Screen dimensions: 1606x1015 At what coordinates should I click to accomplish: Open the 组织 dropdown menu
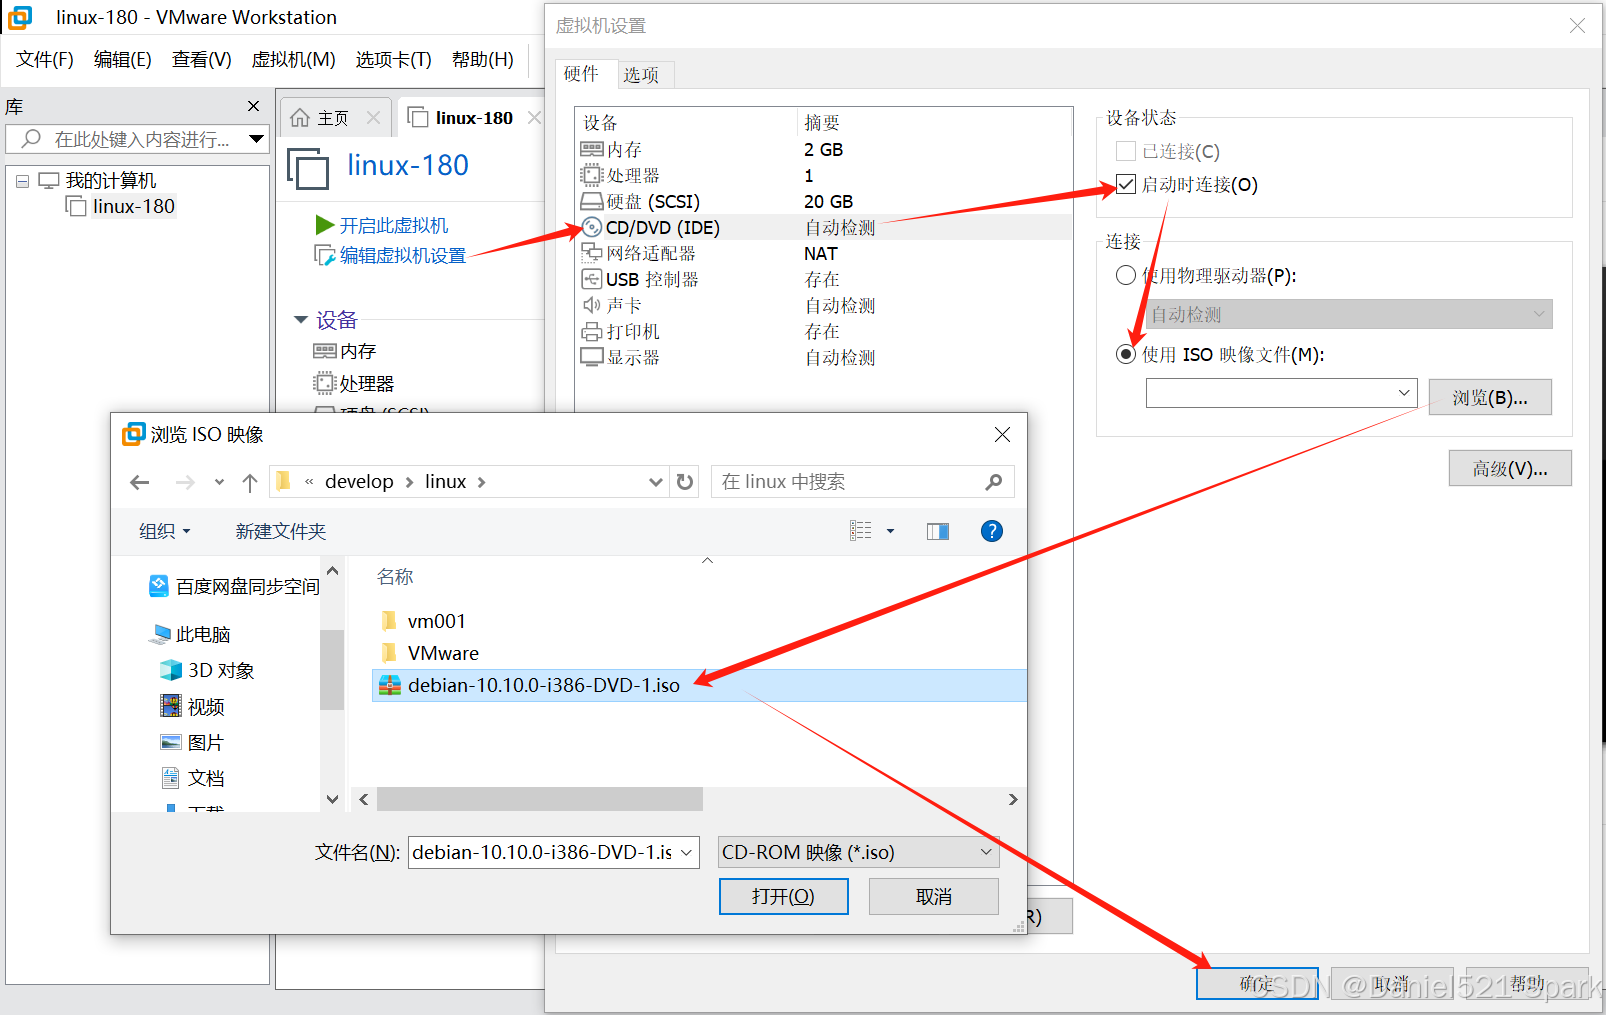pos(165,531)
